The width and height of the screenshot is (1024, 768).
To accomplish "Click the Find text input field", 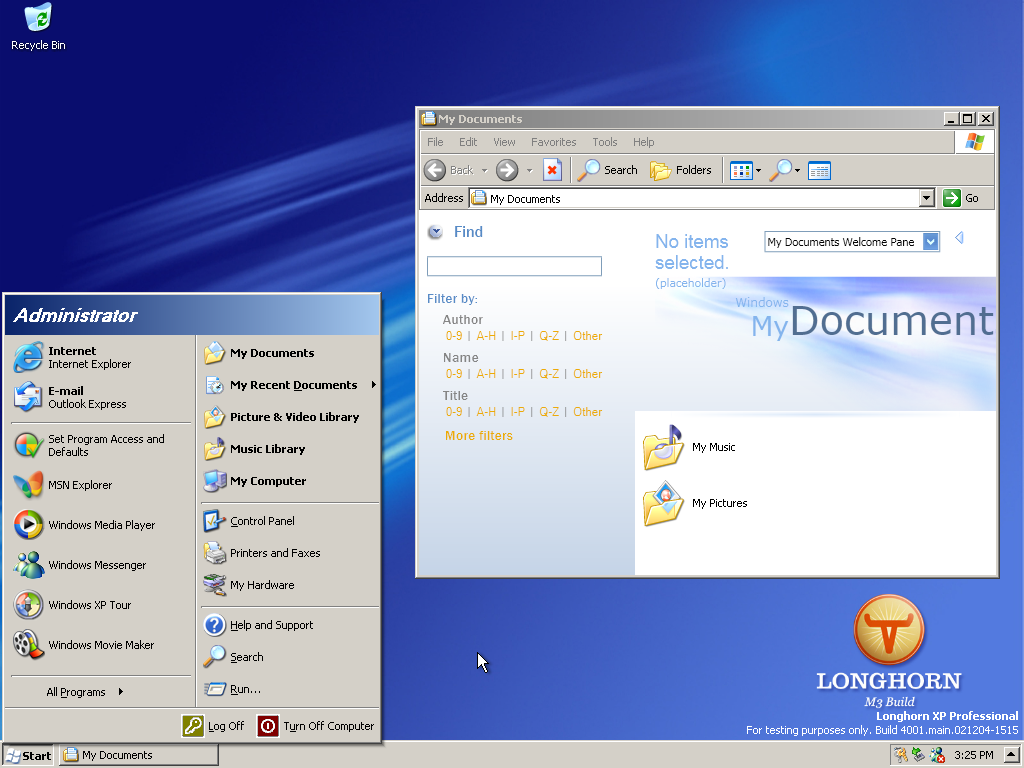I will click(514, 266).
